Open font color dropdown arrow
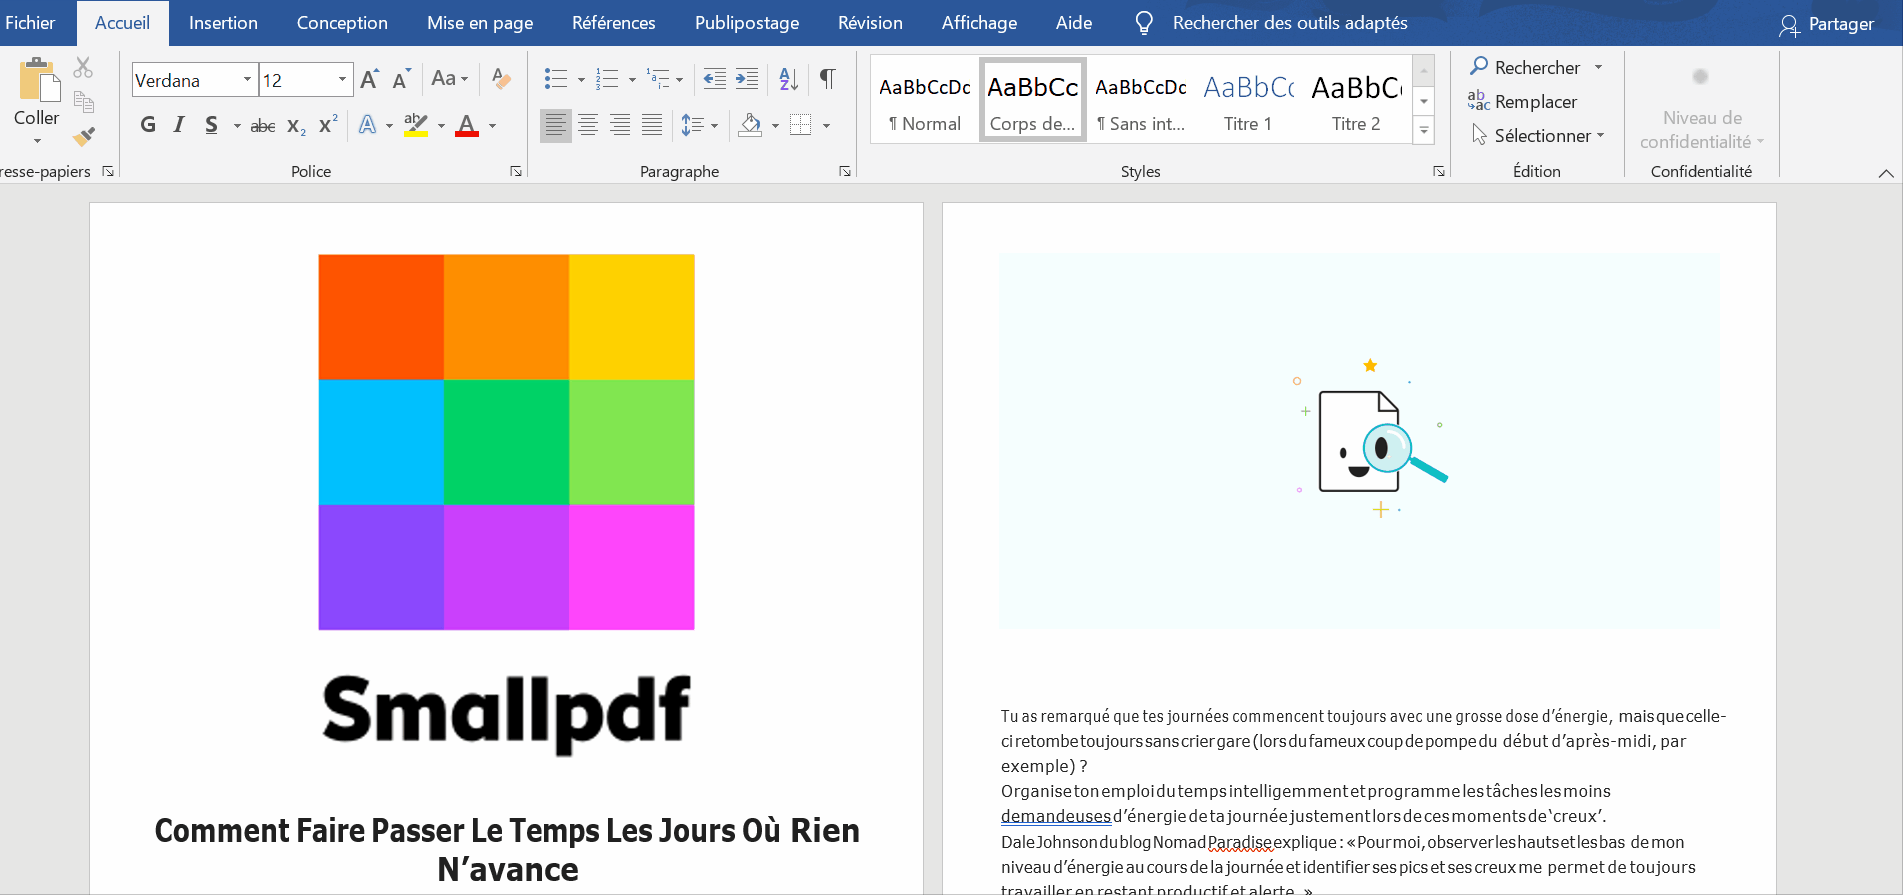1903x895 pixels. (492, 126)
